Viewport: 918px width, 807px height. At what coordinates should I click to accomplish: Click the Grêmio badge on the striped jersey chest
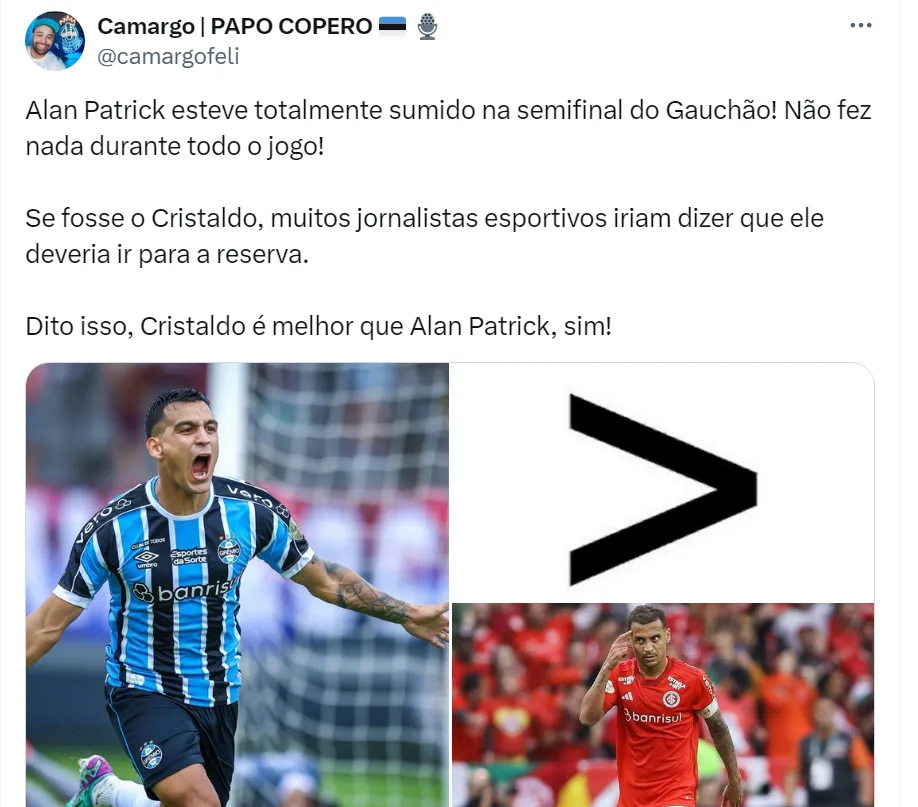click(229, 550)
